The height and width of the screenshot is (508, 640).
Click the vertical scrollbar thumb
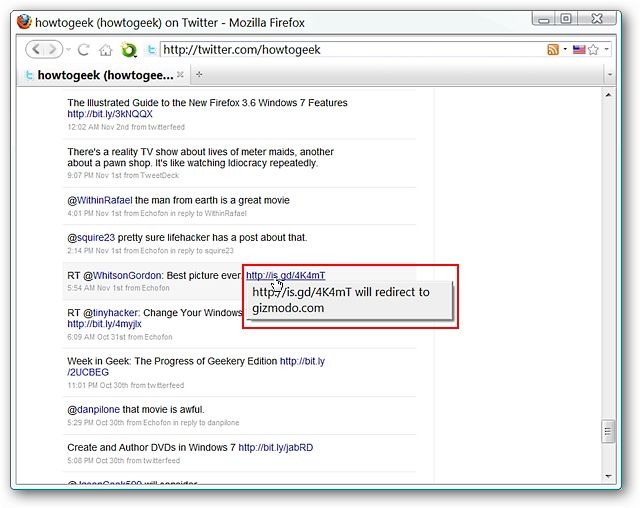point(608,431)
